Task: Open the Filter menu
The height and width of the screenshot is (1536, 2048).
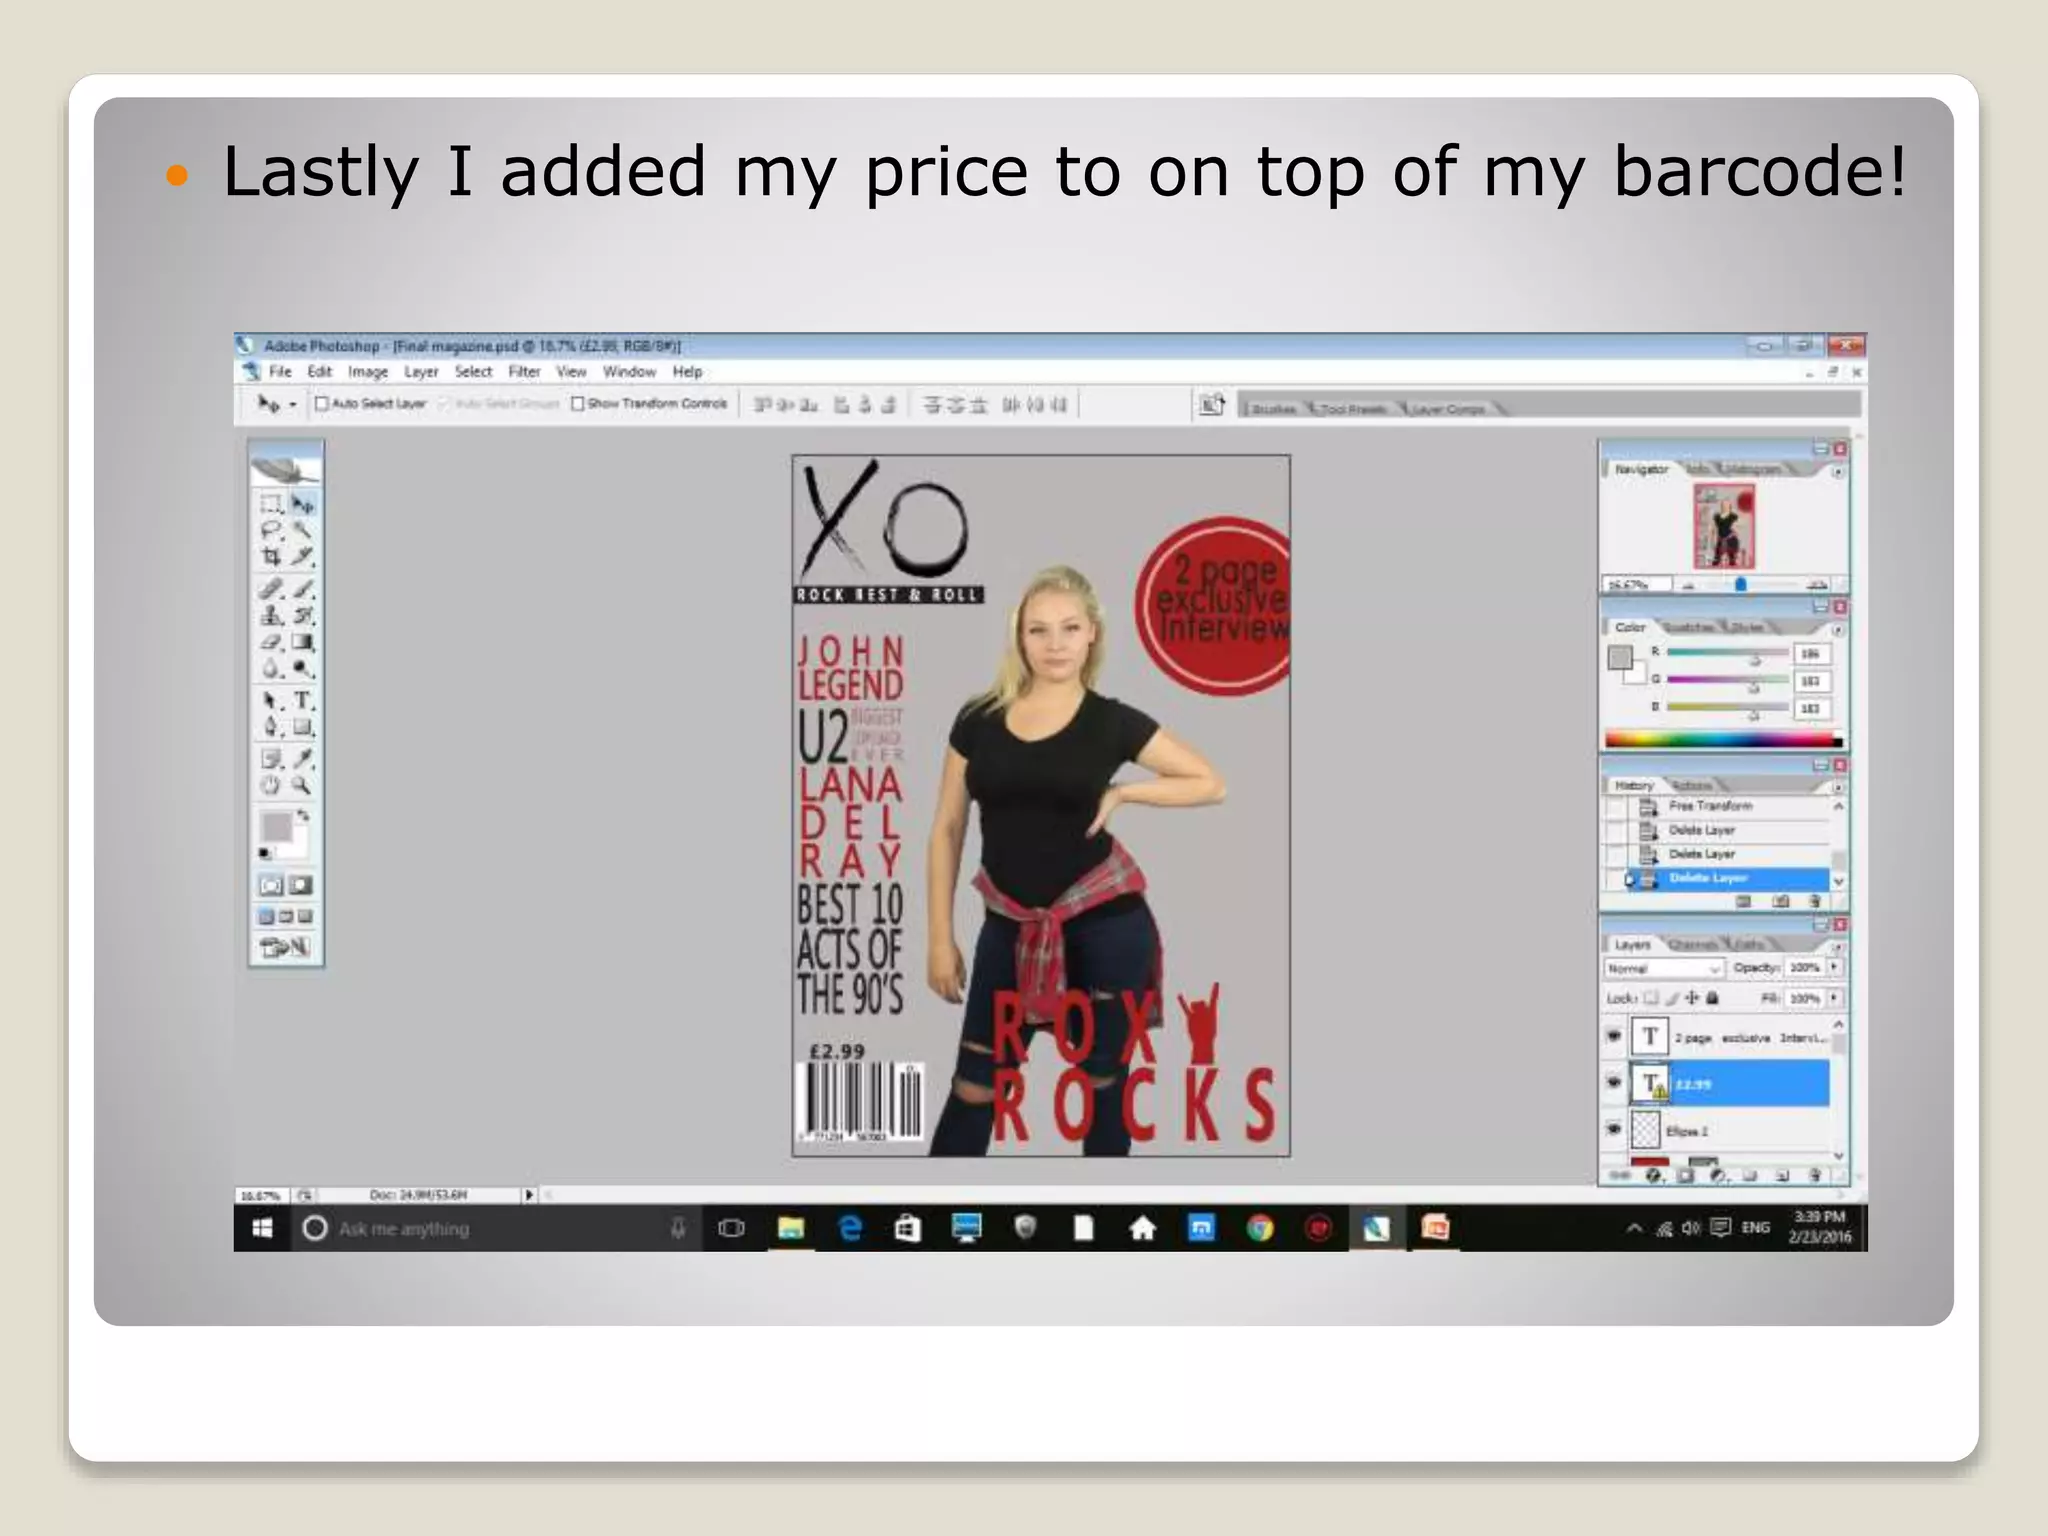Action: click(x=524, y=372)
